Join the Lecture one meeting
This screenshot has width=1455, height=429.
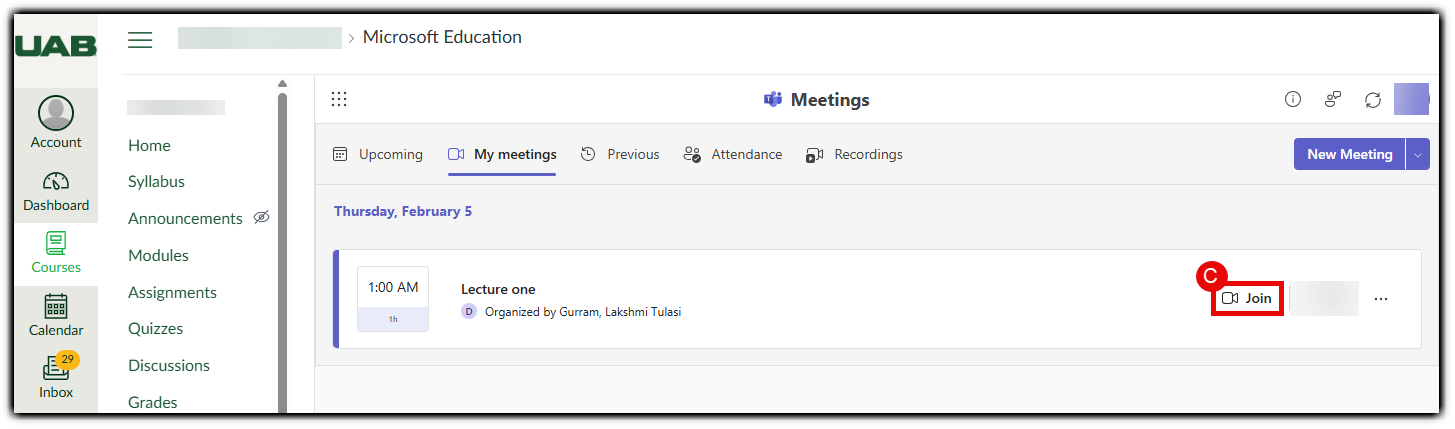click(1247, 299)
